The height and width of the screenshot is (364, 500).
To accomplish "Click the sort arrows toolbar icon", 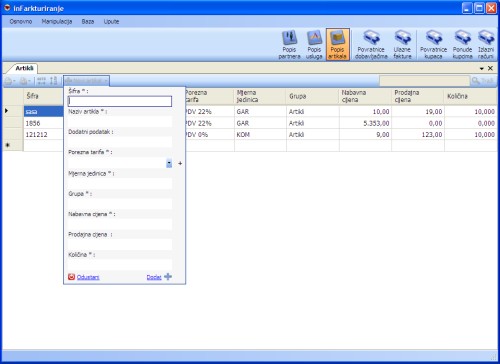I will (53, 81).
